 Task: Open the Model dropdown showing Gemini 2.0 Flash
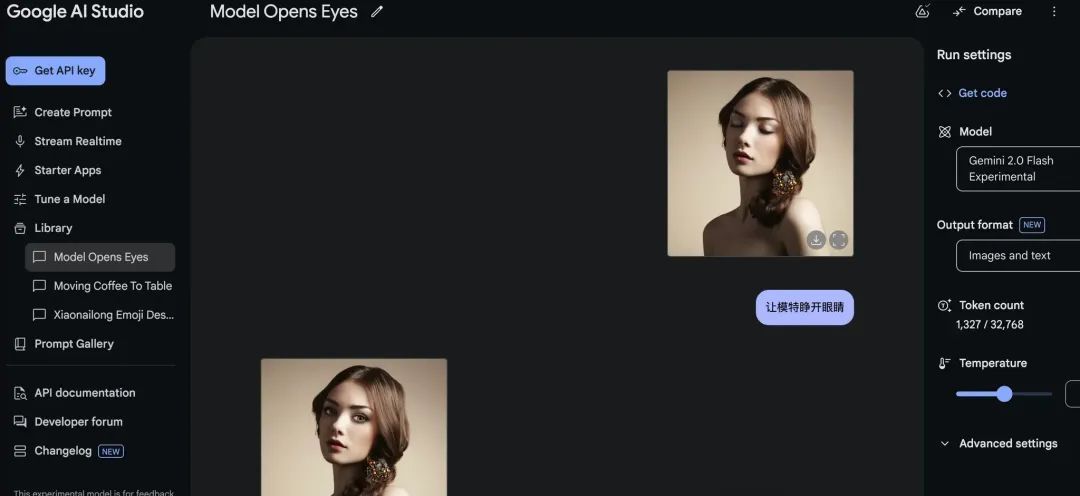tap(1015, 168)
